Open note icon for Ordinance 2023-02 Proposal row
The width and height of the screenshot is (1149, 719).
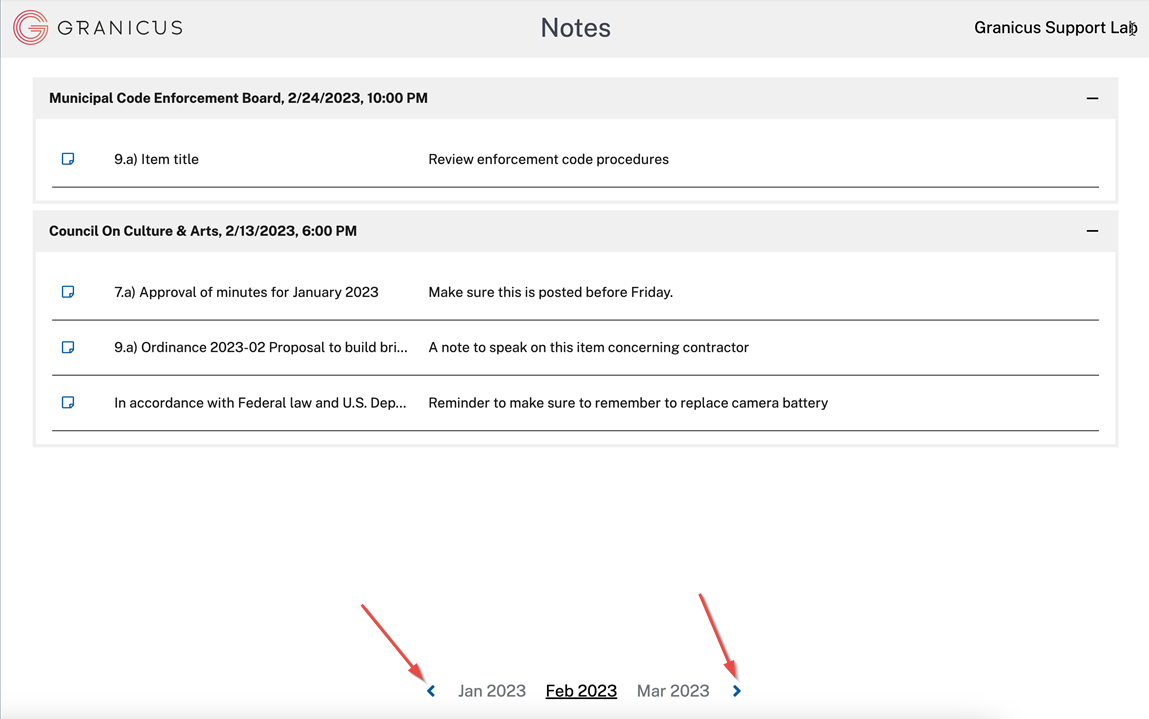coord(68,347)
